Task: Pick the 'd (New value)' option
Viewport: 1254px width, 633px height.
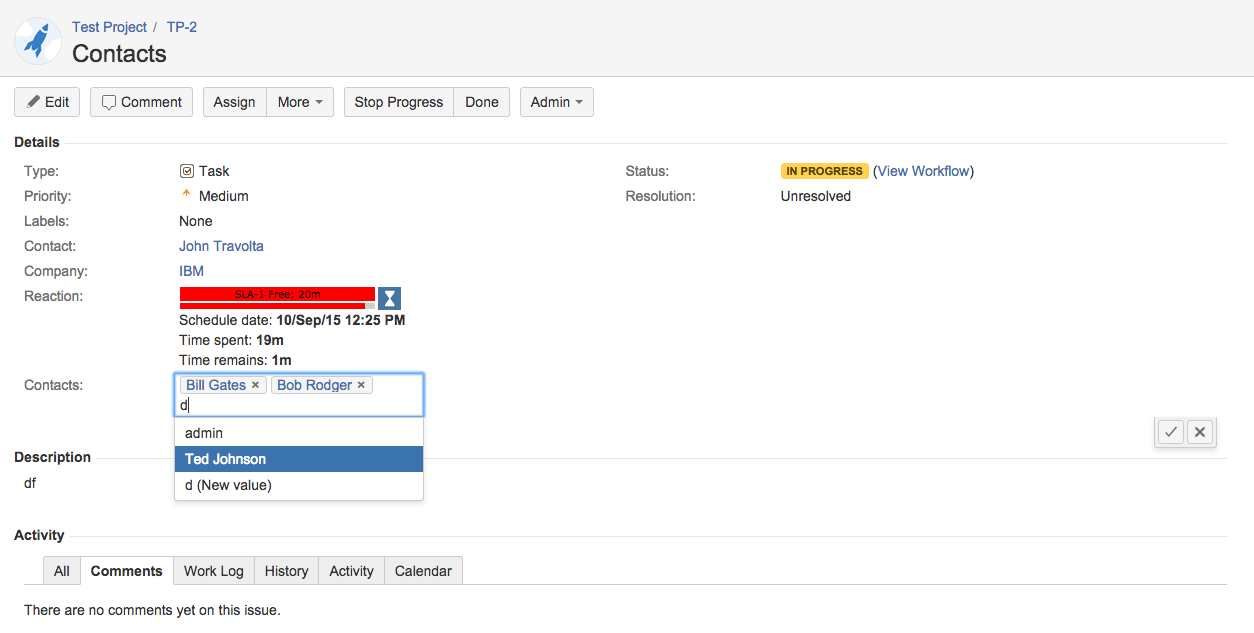Action: (298, 485)
